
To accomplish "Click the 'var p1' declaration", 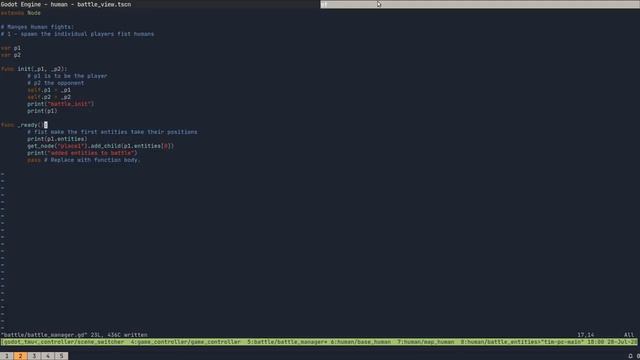I will coord(11,48).
